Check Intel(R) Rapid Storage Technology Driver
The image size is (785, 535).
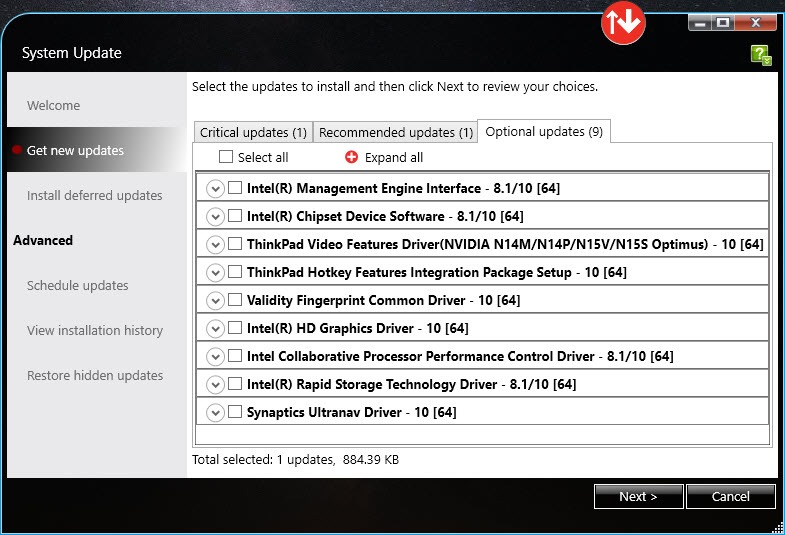point(235,384)
